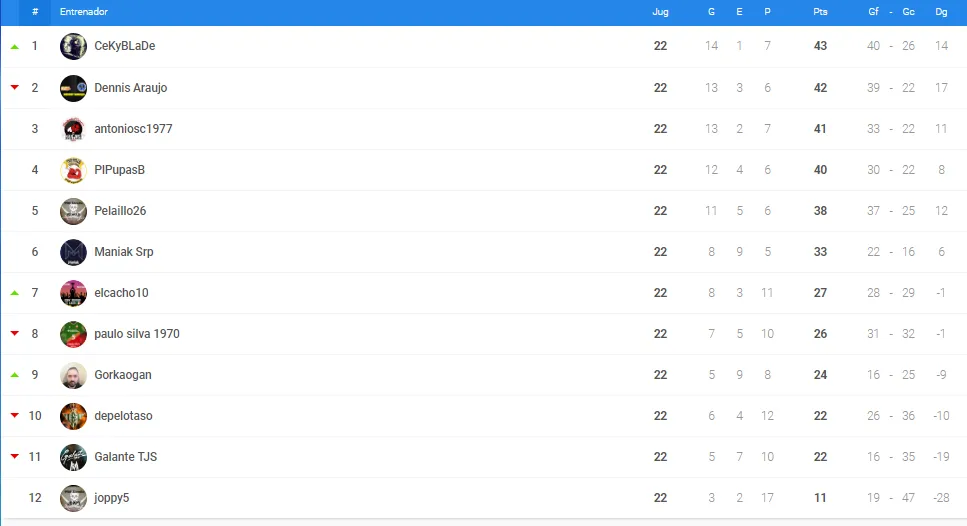Click the Dg column header
The height and width of the screenshot is (526, 967).
(x=941, y=12)
